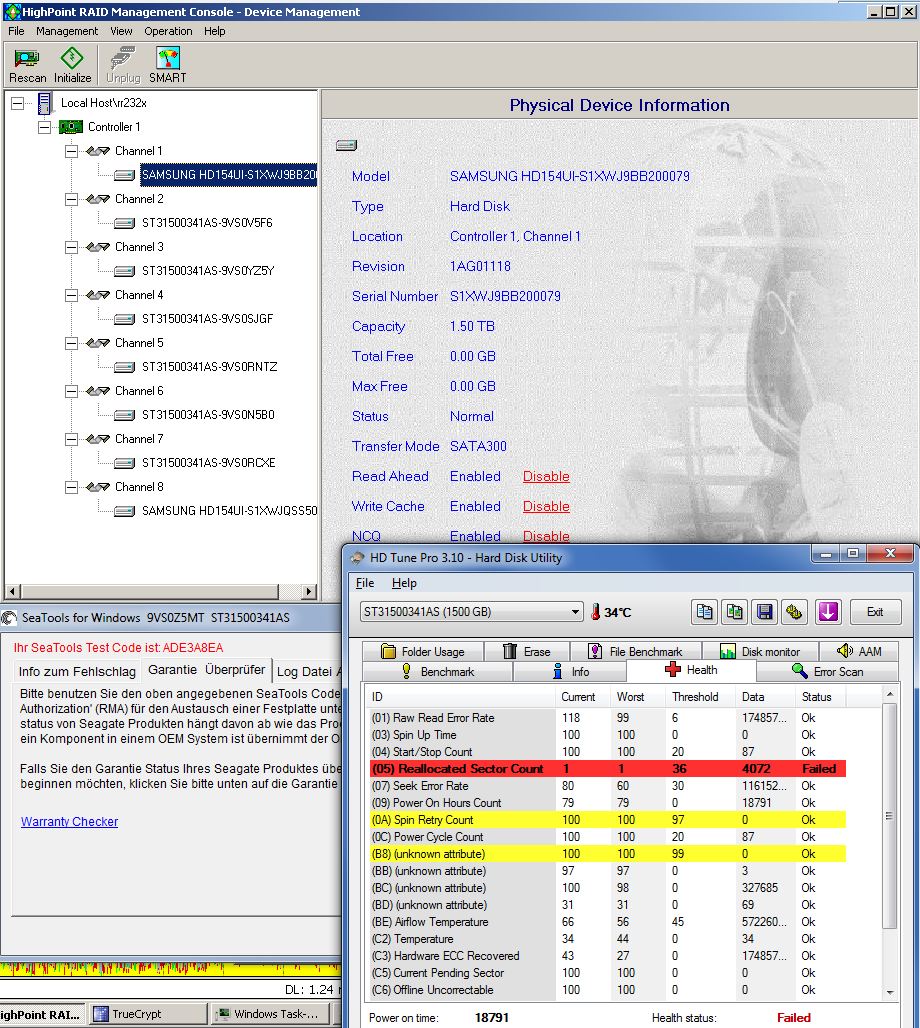
Task: Click Disable link for Write Cache
Action: (x=546, y=507)
